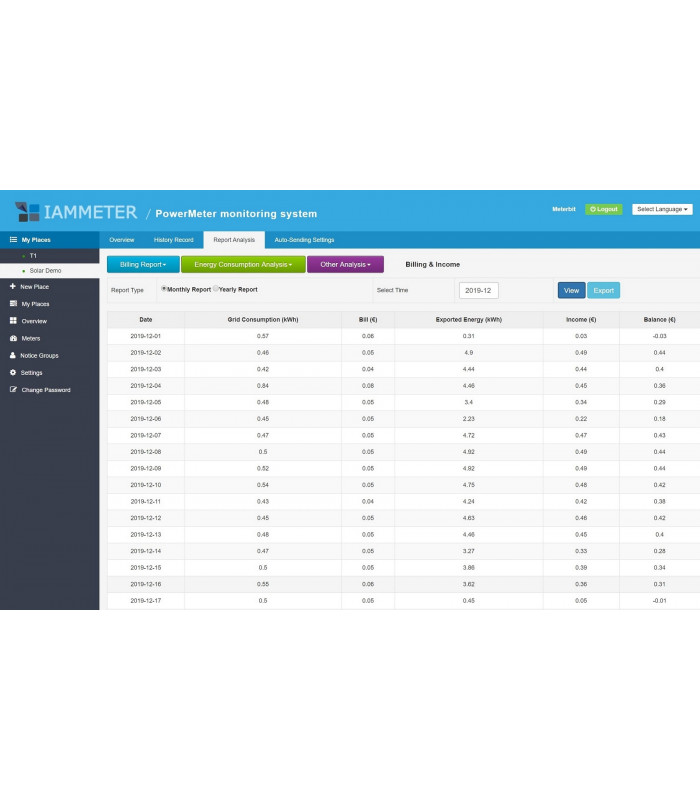Select the Yearly Report radio button
This screenshot has width=700, height=800.
point(216,289)
